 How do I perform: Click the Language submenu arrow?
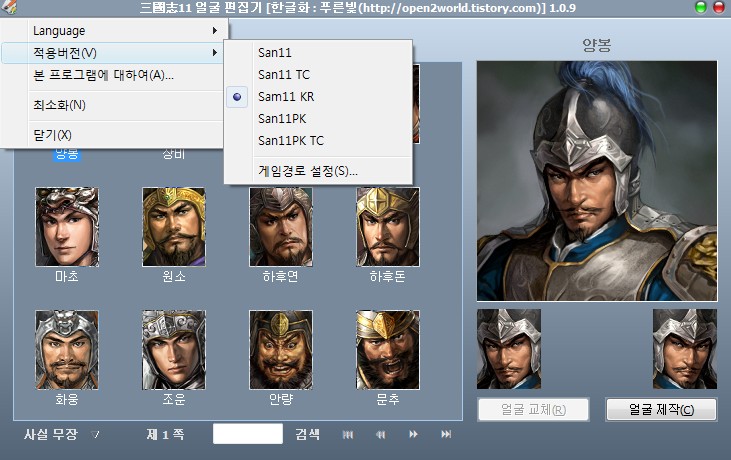214,31
